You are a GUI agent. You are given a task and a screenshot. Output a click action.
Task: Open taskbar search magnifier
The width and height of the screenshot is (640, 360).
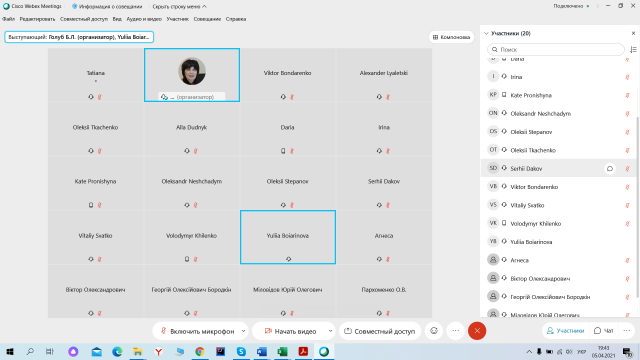[x=30, y=351]
